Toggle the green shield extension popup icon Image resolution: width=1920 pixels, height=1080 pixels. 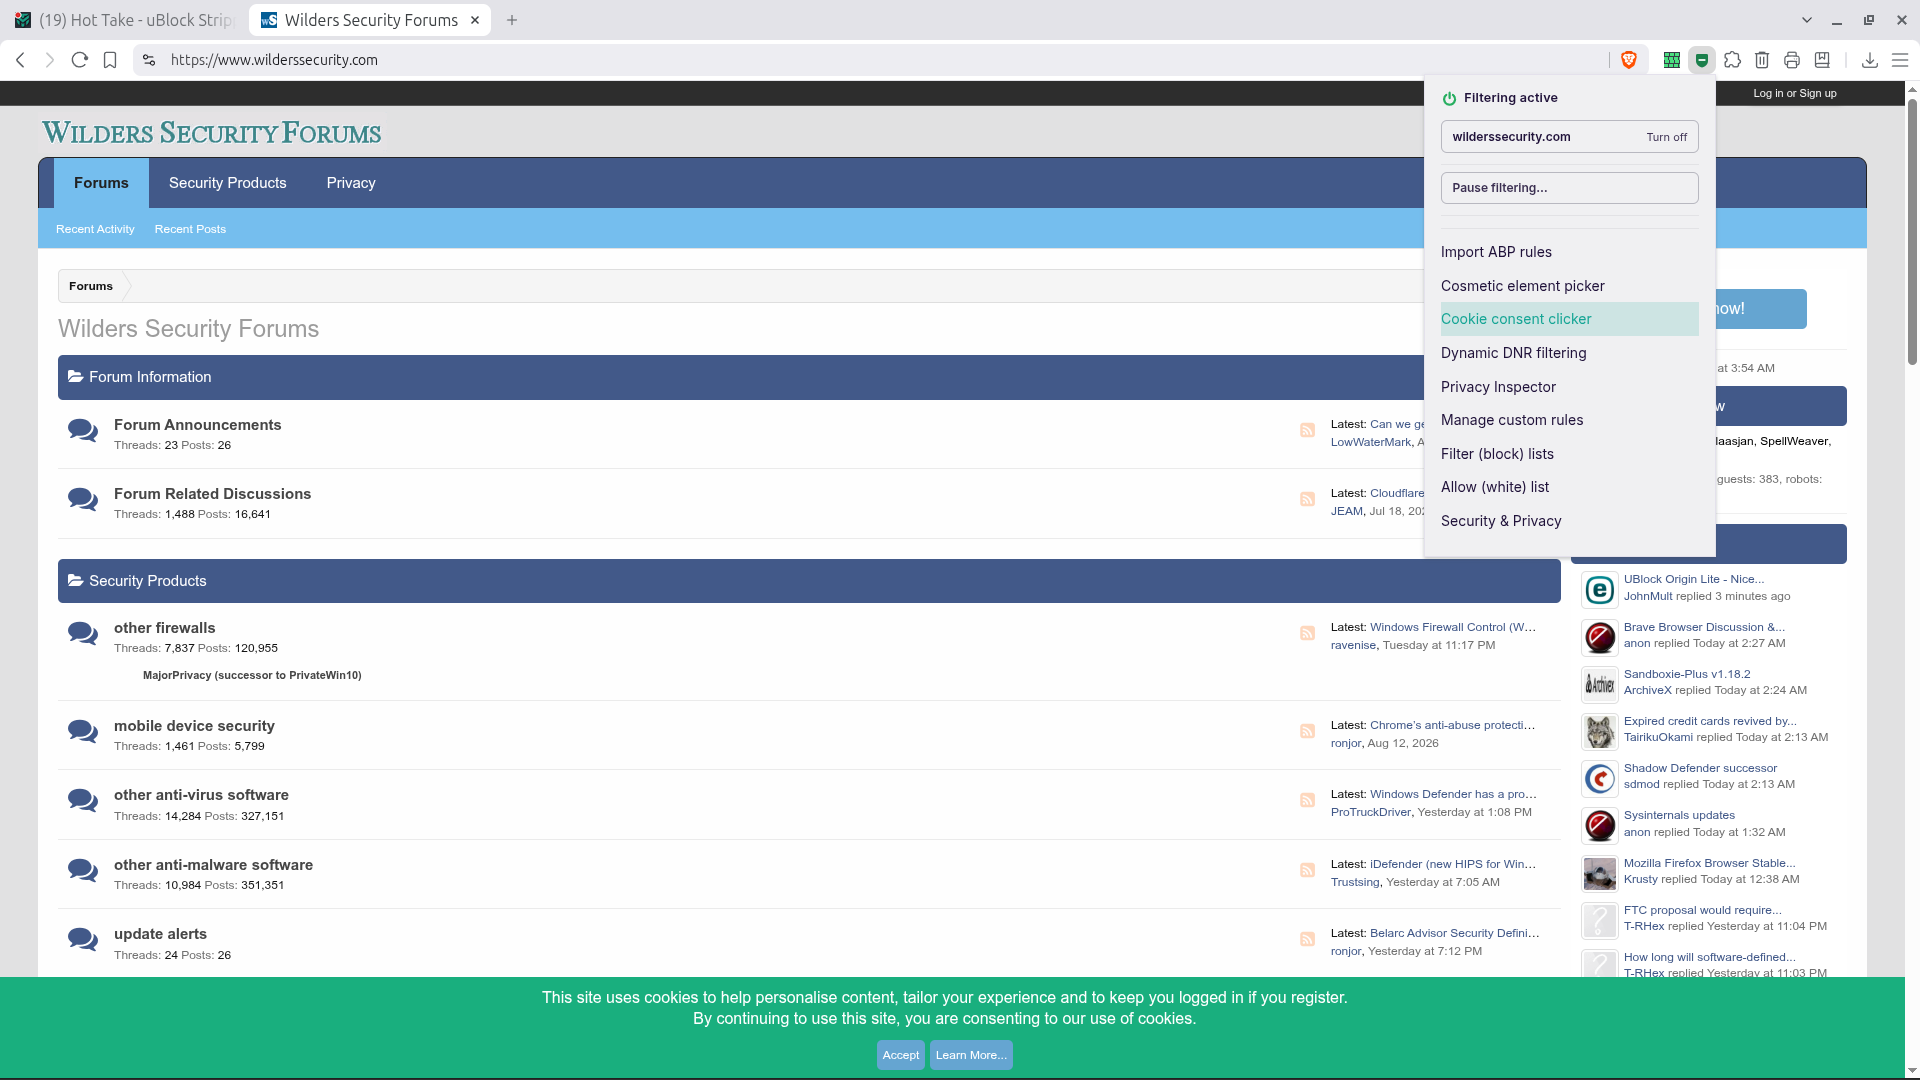(1701, 60)
